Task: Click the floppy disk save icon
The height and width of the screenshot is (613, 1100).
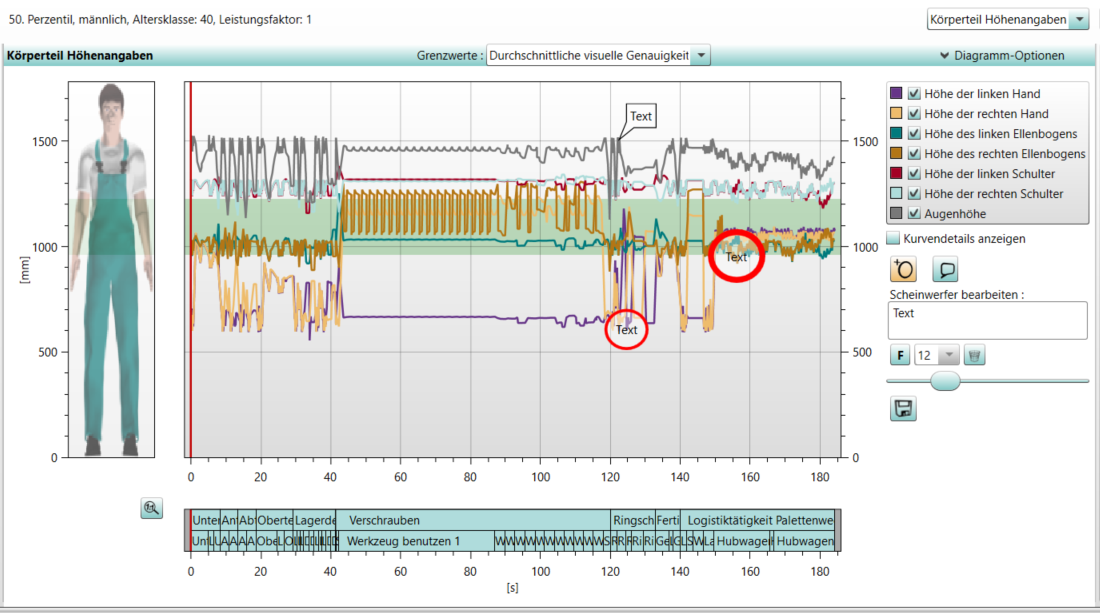Action: click(x=903, y=408)
